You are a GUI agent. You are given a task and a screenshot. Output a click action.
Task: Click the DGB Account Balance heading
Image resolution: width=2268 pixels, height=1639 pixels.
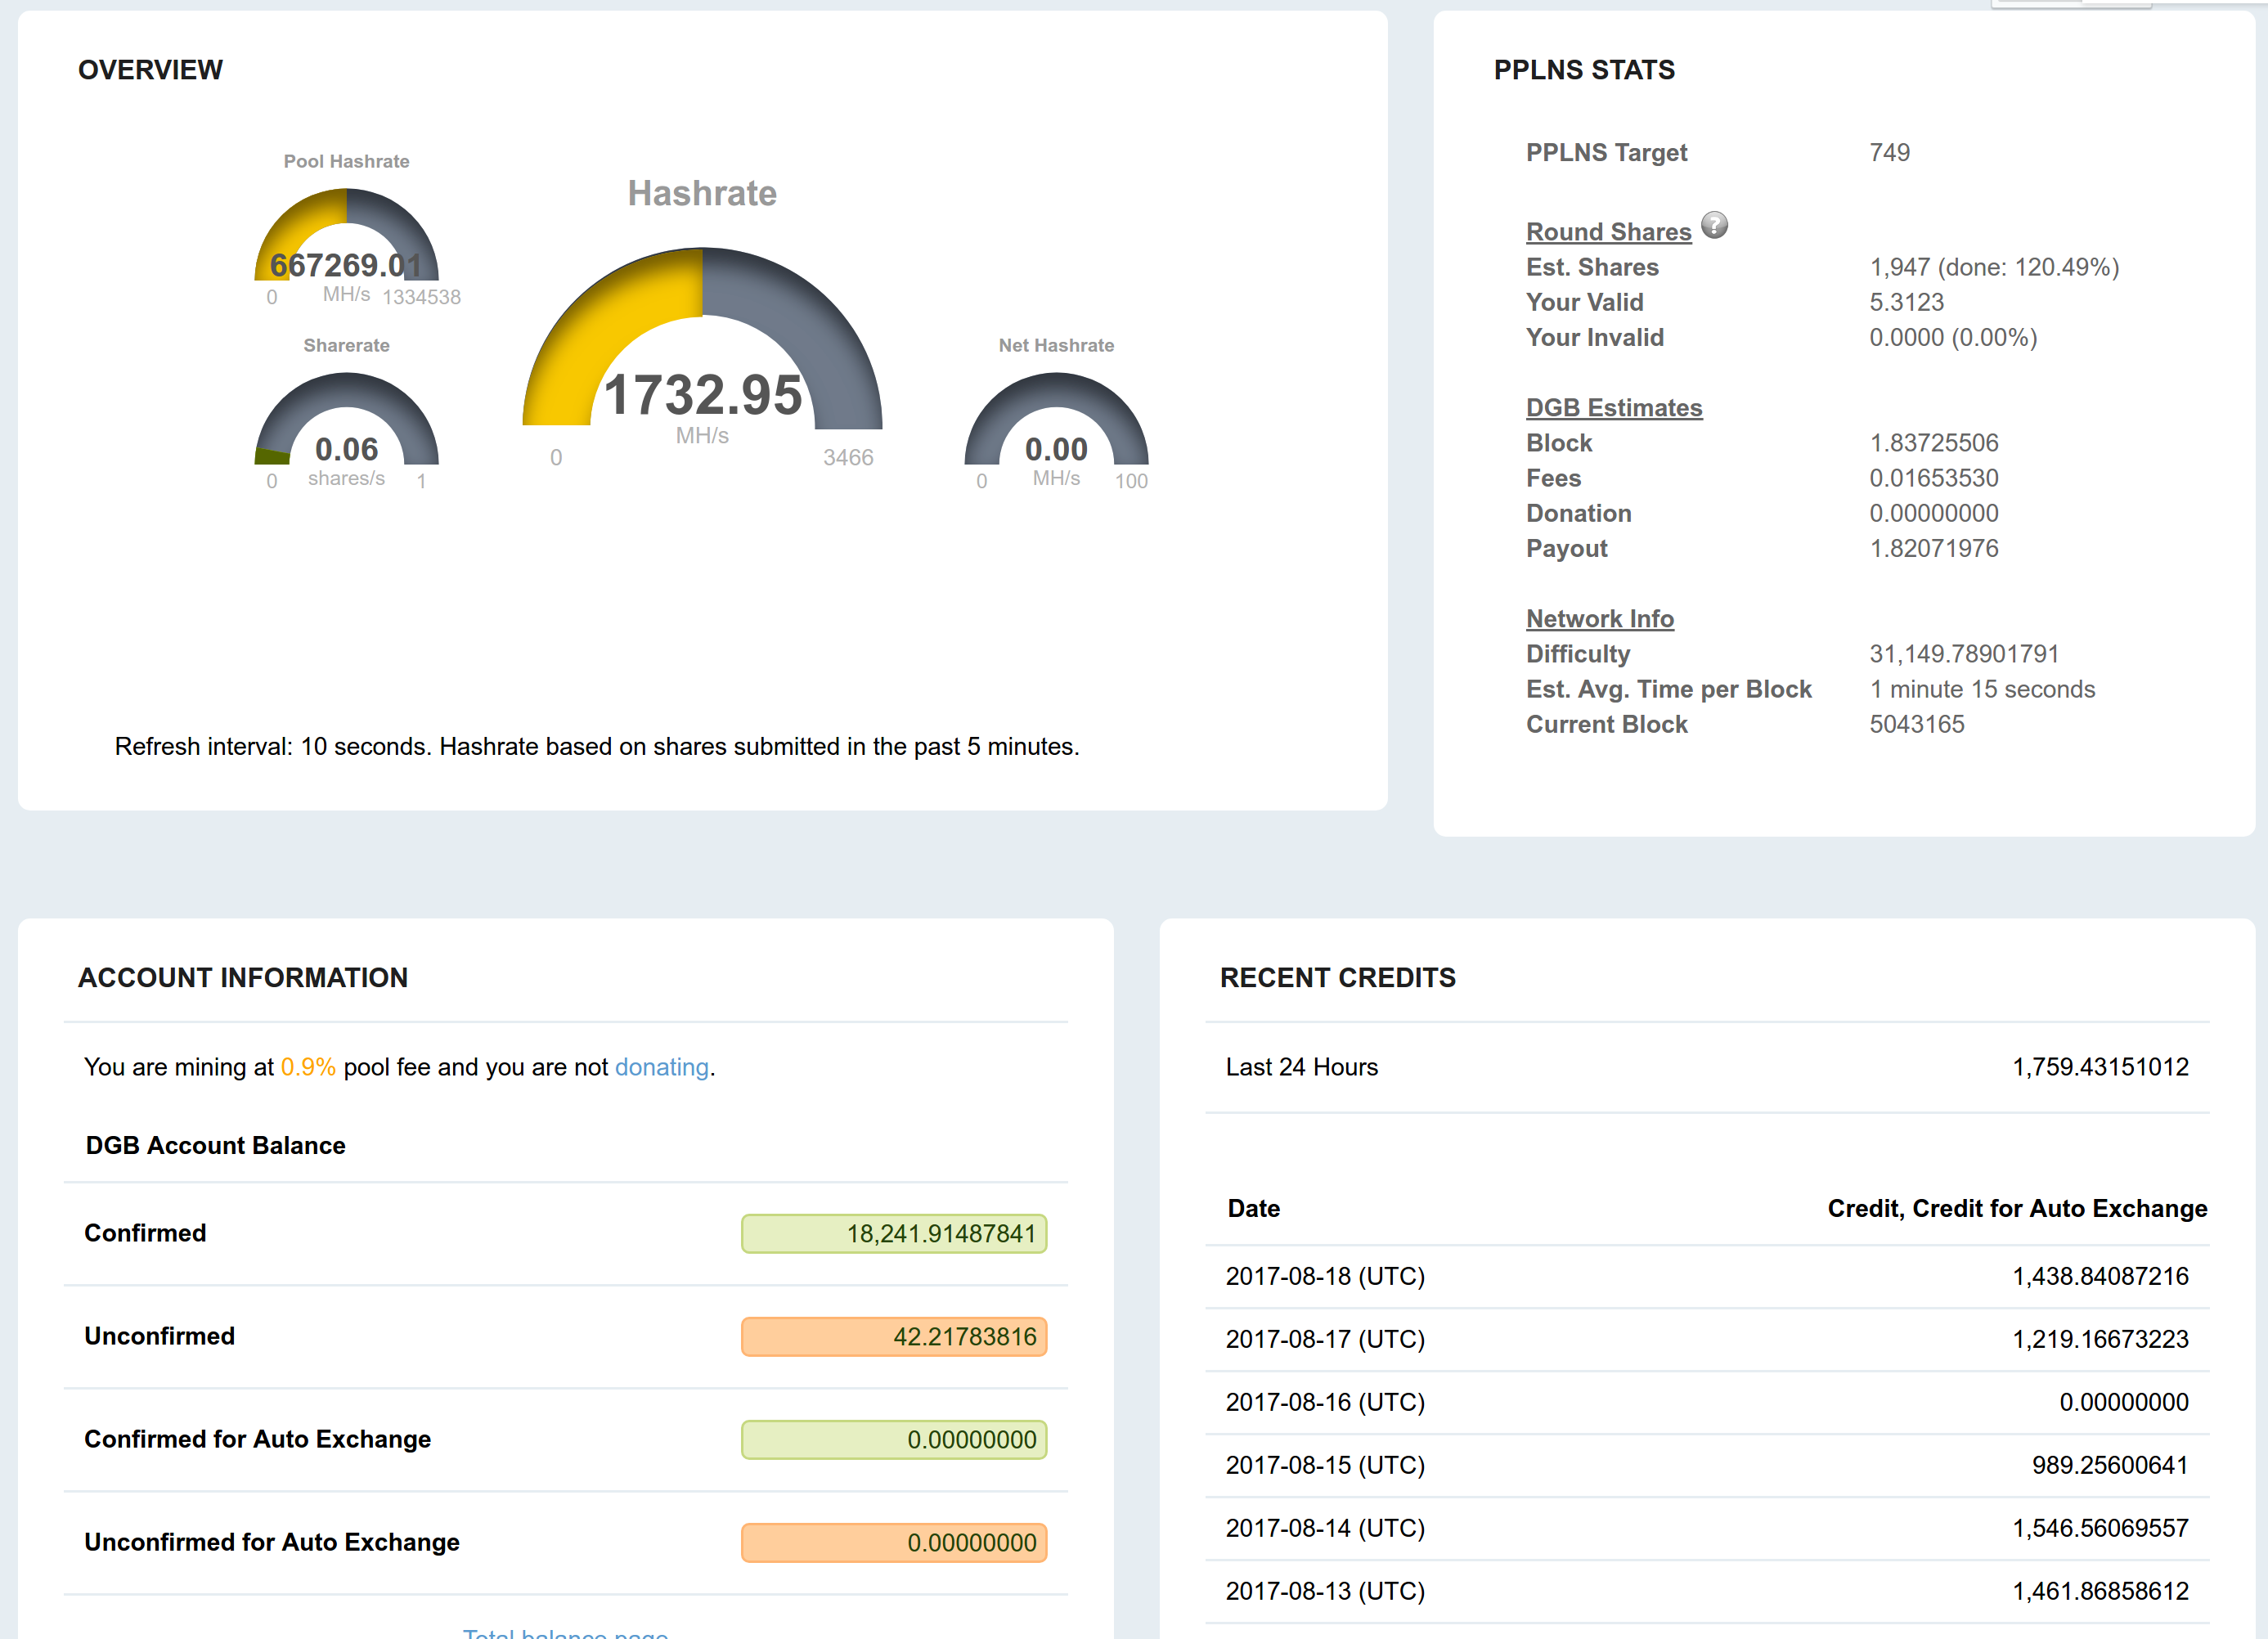click(x=215, y=1145)
